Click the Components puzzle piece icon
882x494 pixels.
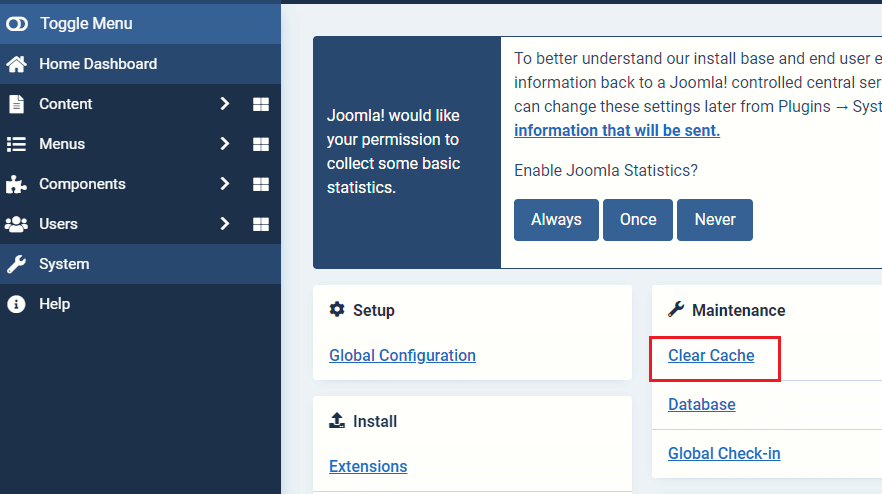coord(16,184)
